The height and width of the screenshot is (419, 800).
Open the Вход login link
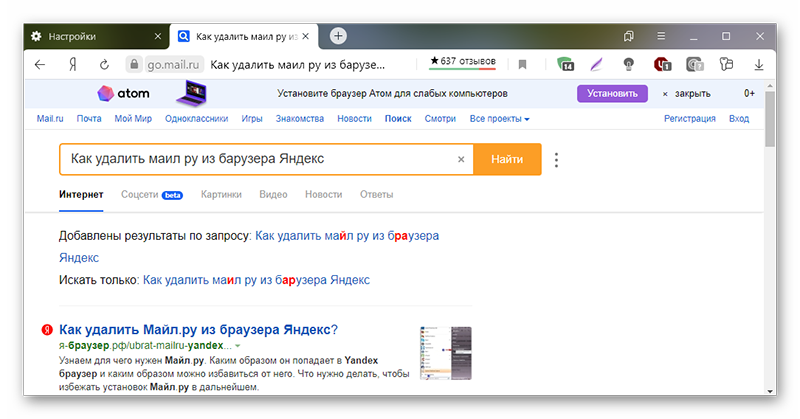pos(739,118)
